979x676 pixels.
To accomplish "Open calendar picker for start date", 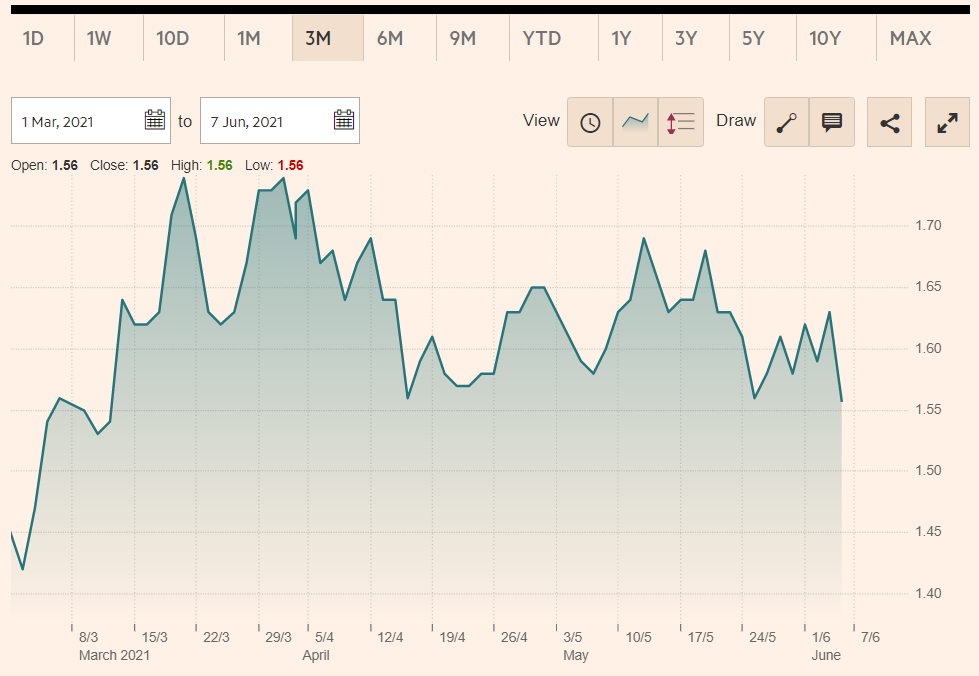I will pos(155,121).
